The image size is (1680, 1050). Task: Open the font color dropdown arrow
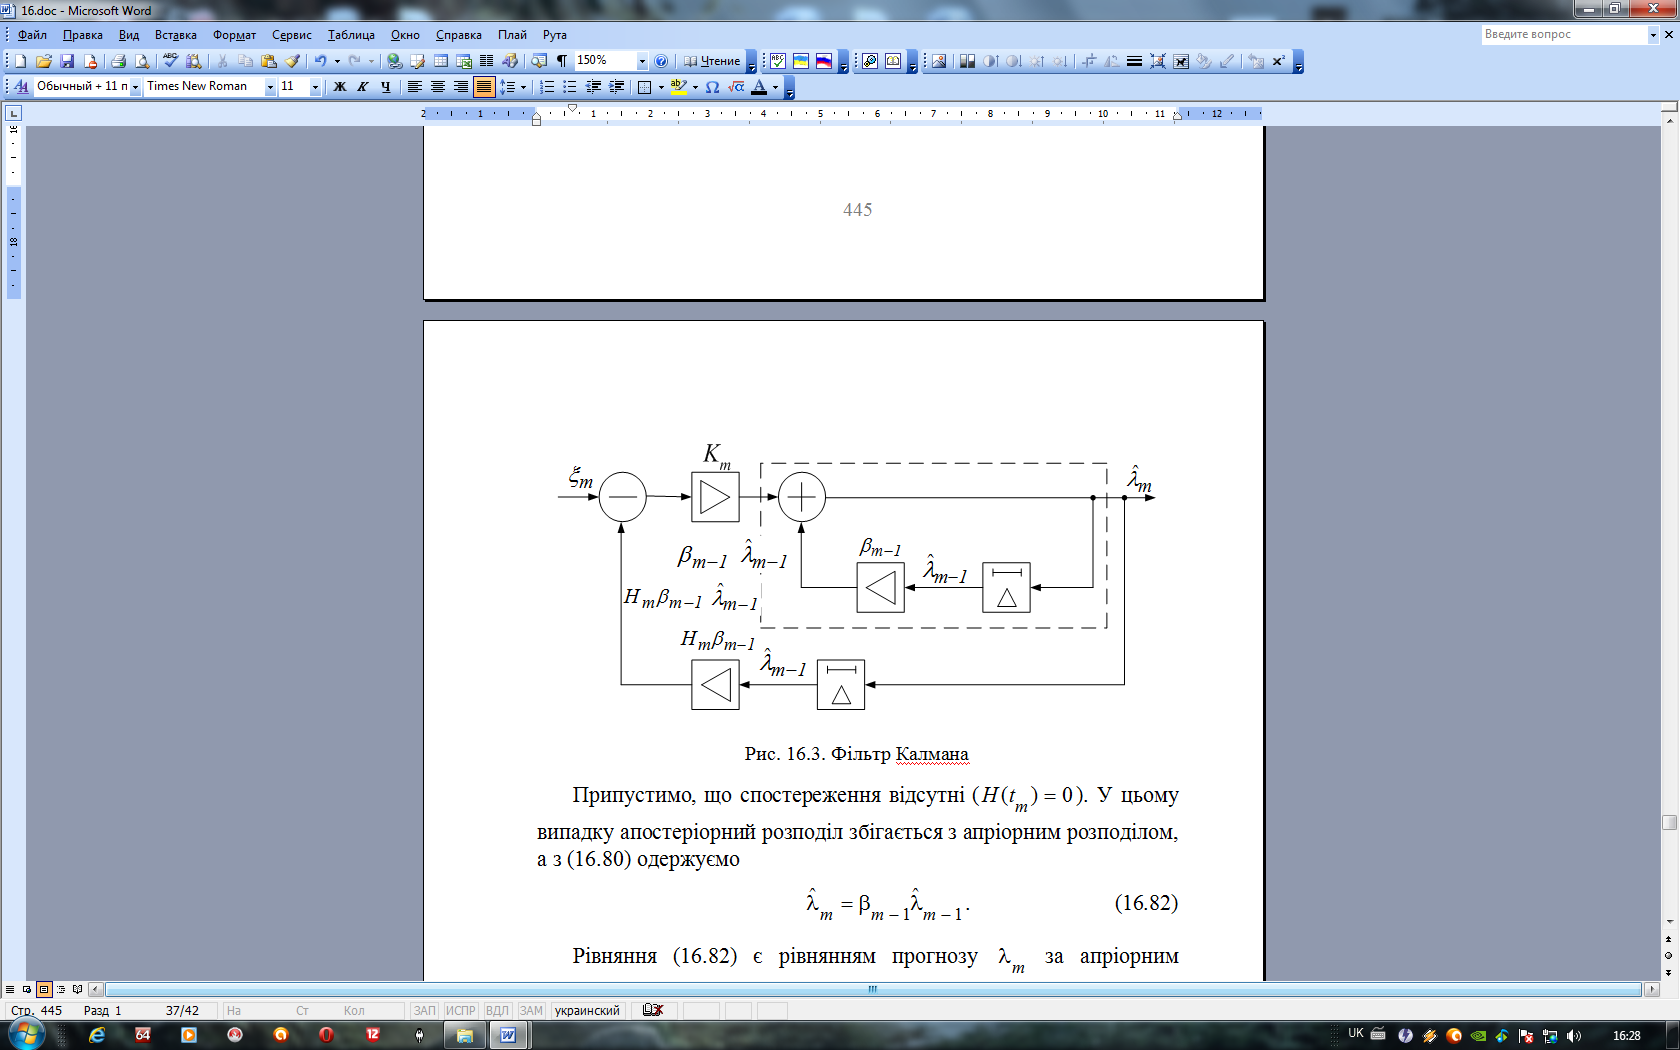pyautogui.click(x=775, y=87)
